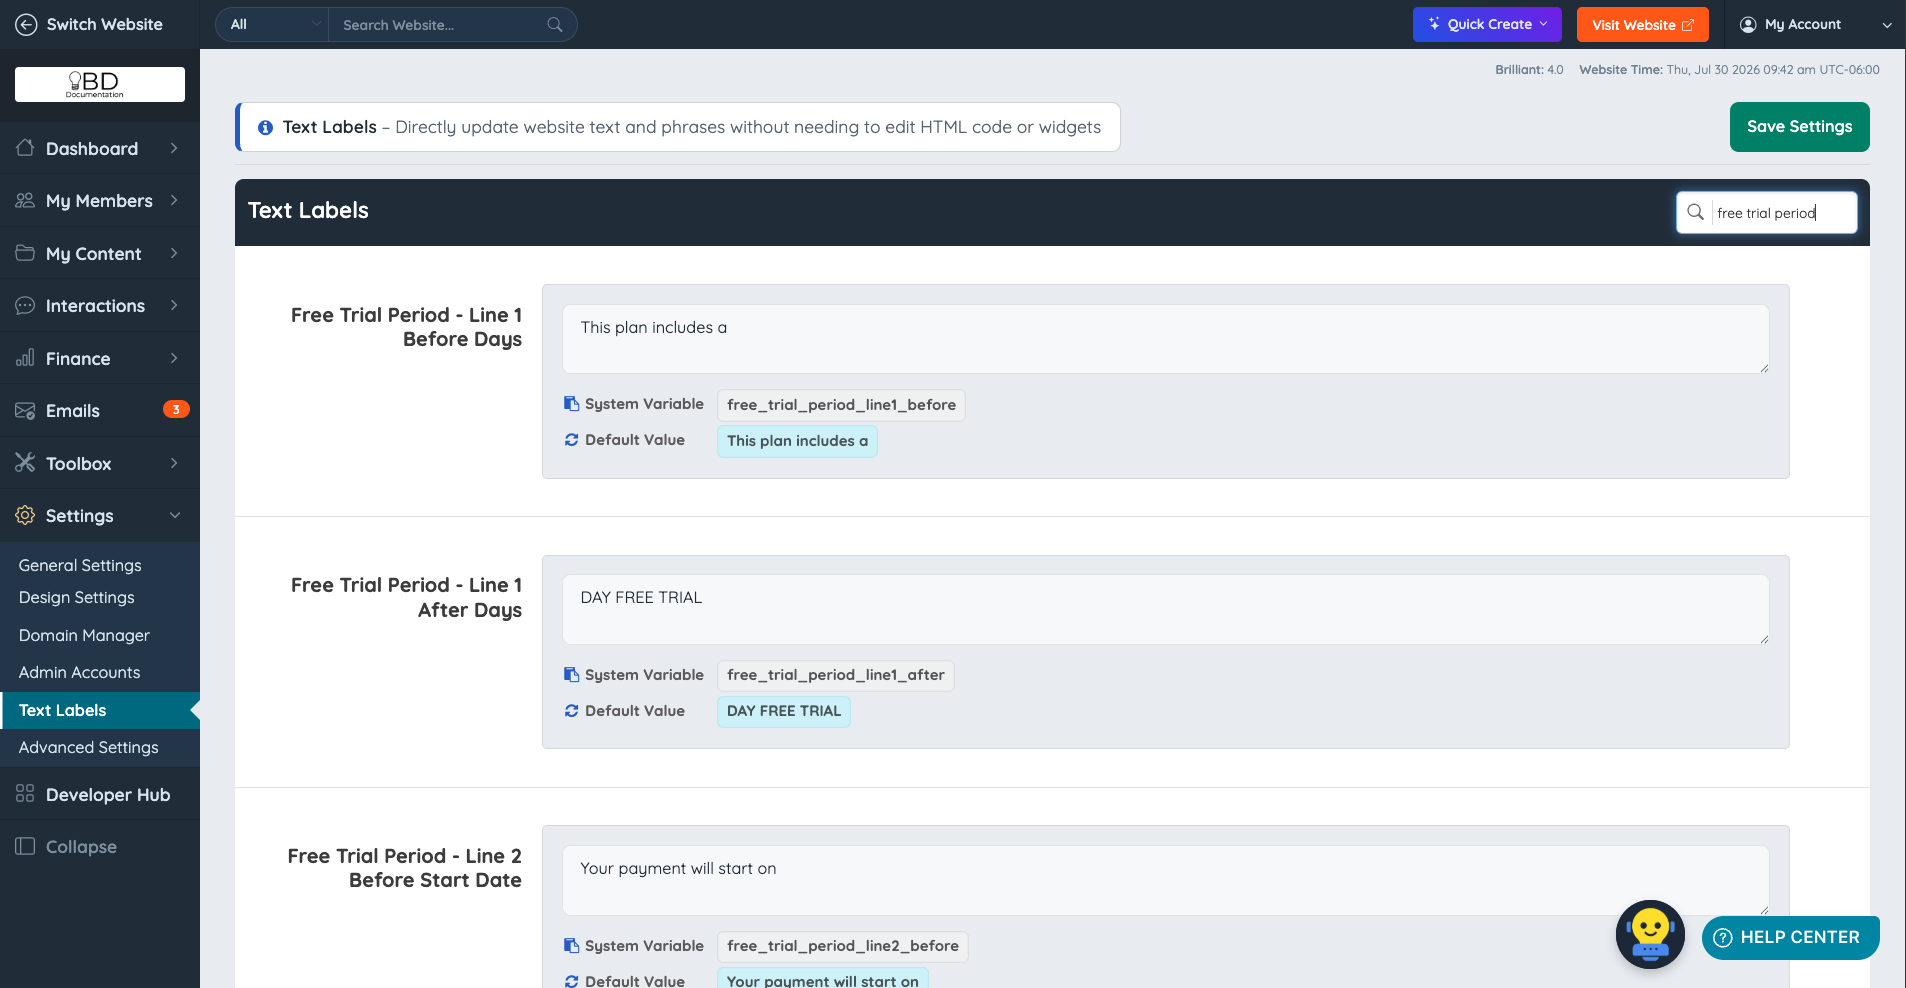Open the Quick Create dropdown

tap(1487, 24)
